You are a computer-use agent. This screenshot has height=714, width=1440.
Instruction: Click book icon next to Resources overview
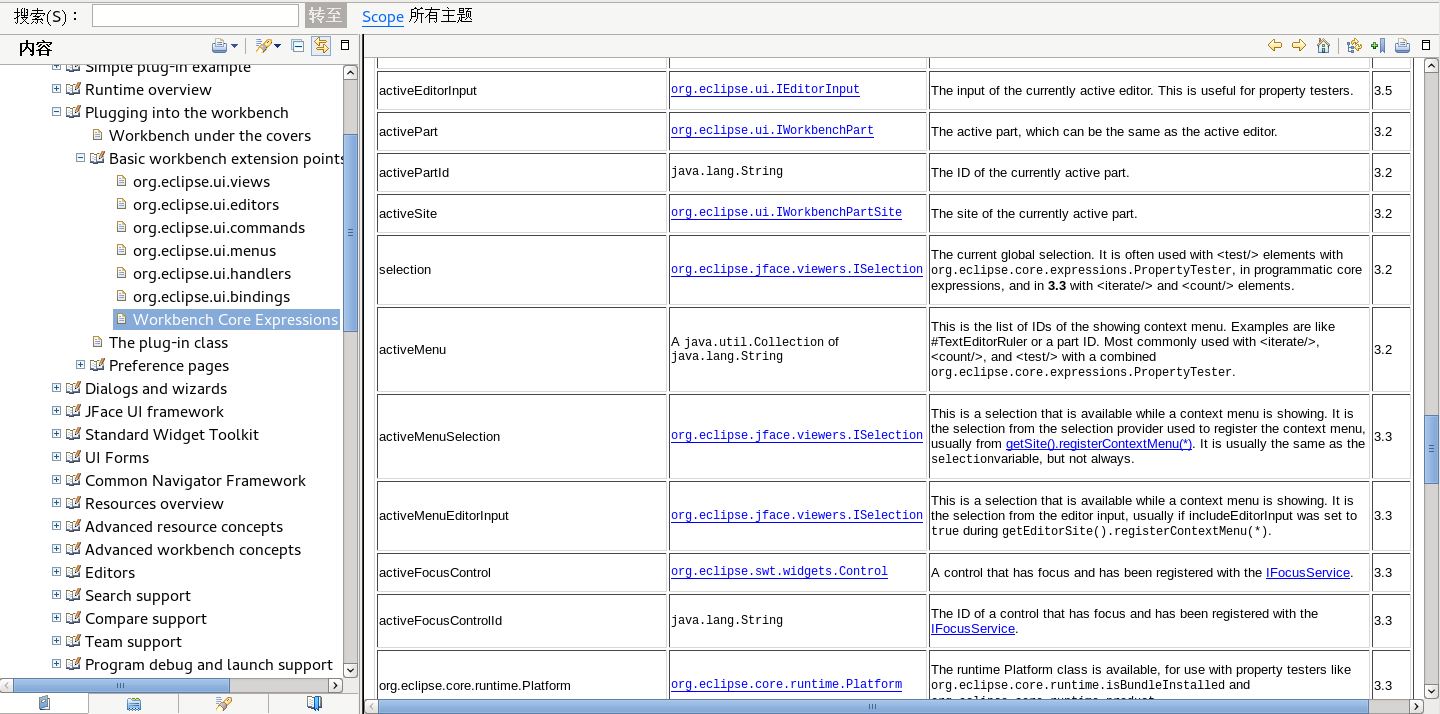pos(73,503)
